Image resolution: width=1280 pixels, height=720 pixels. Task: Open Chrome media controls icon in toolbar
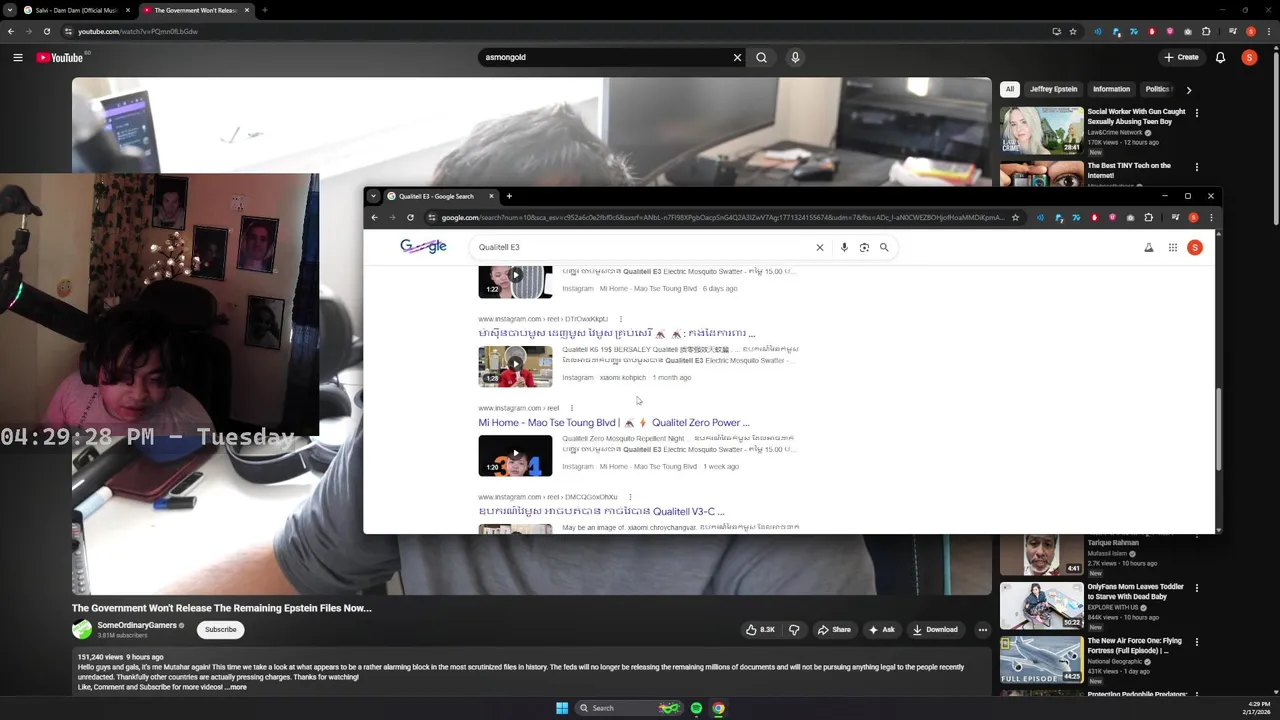(1232, 31)
